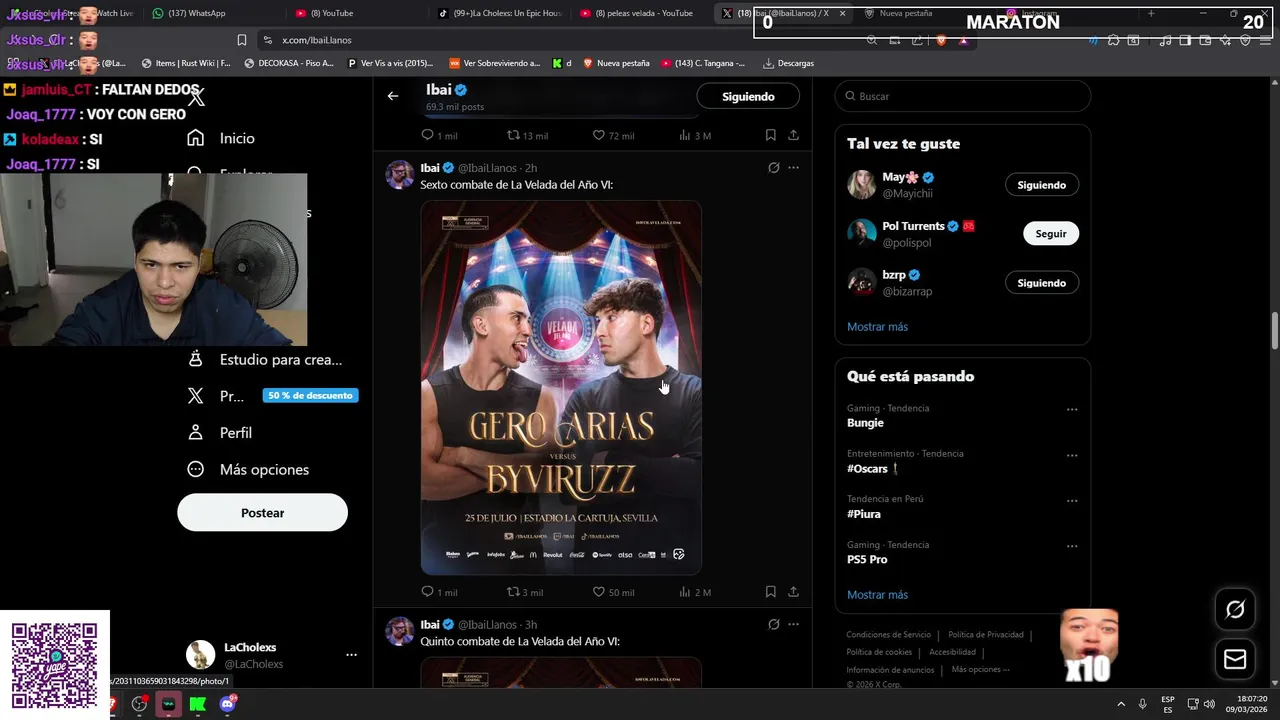1280x720 pixels.
Task: Switch to peleas velada YouTube tab
Action: click(x=642, y=13)
